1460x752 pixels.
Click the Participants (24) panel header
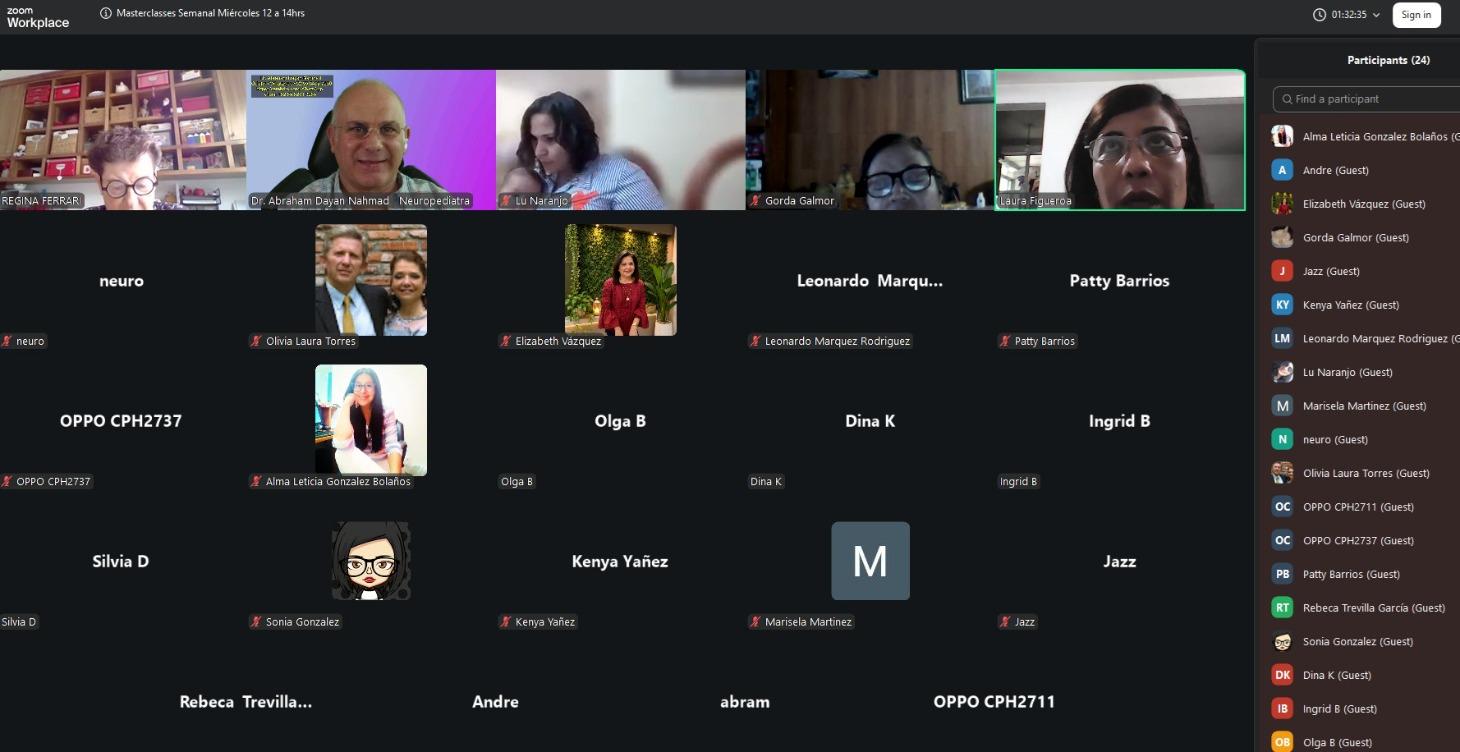[1388, 60]
